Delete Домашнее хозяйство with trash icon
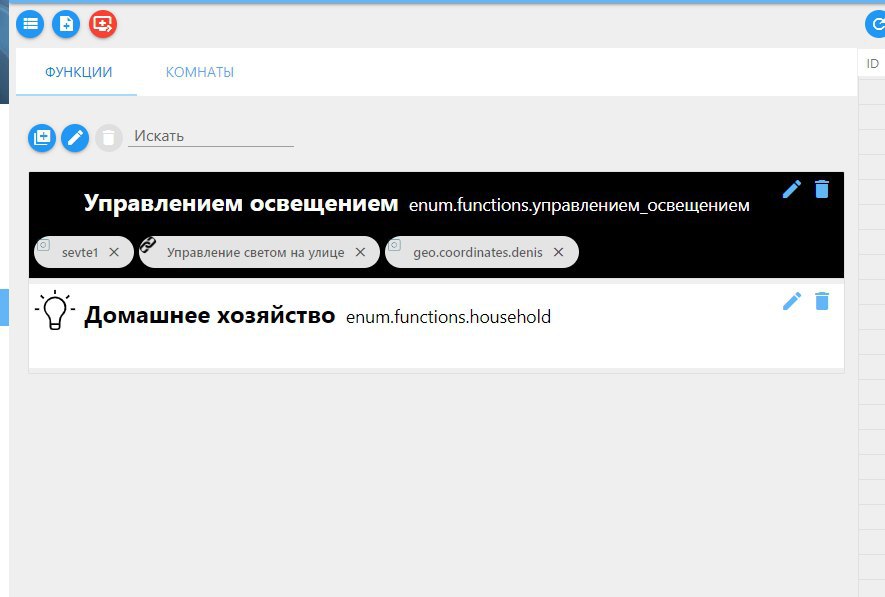Screen dimensions: 885x597 822,301
